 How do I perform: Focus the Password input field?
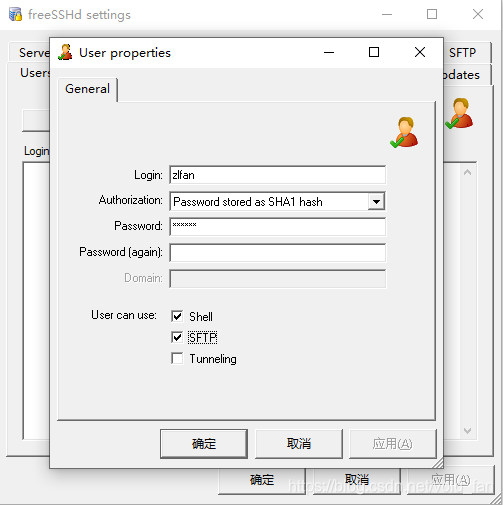click(x=278, y=227)
